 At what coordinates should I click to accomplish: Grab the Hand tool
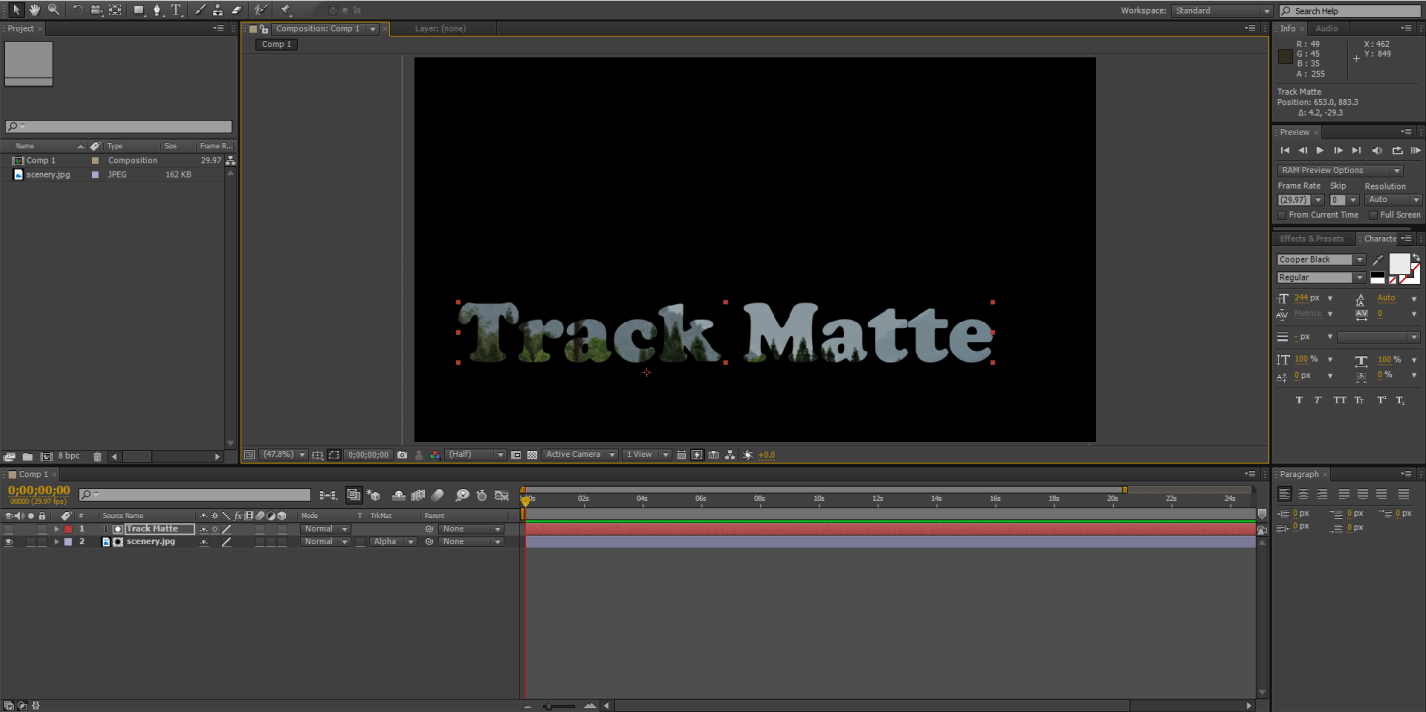click(34, 9)
